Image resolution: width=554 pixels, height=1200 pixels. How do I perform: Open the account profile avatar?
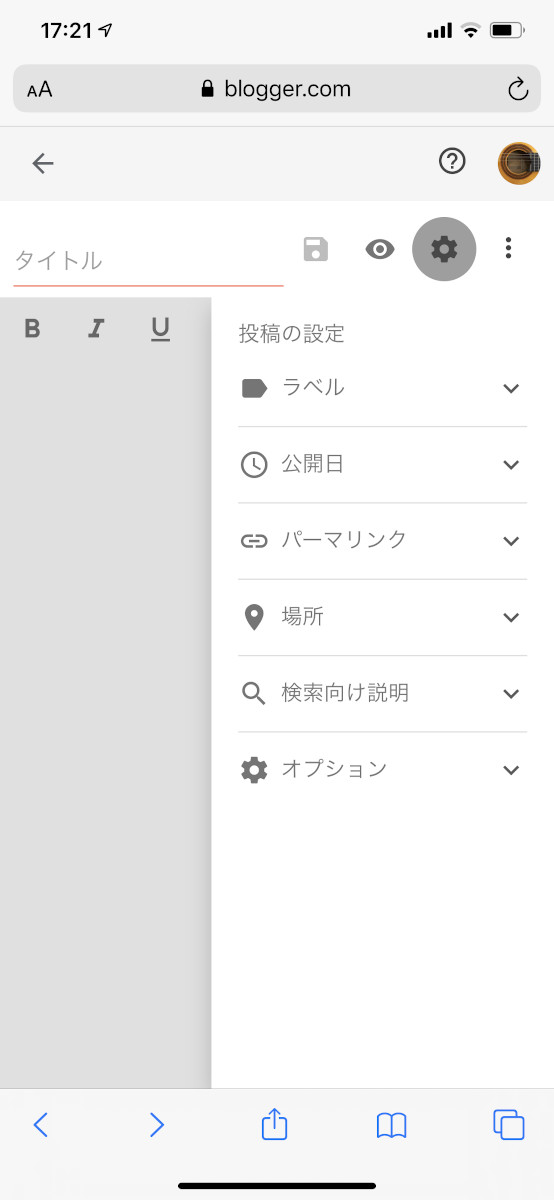coord(519,163)
